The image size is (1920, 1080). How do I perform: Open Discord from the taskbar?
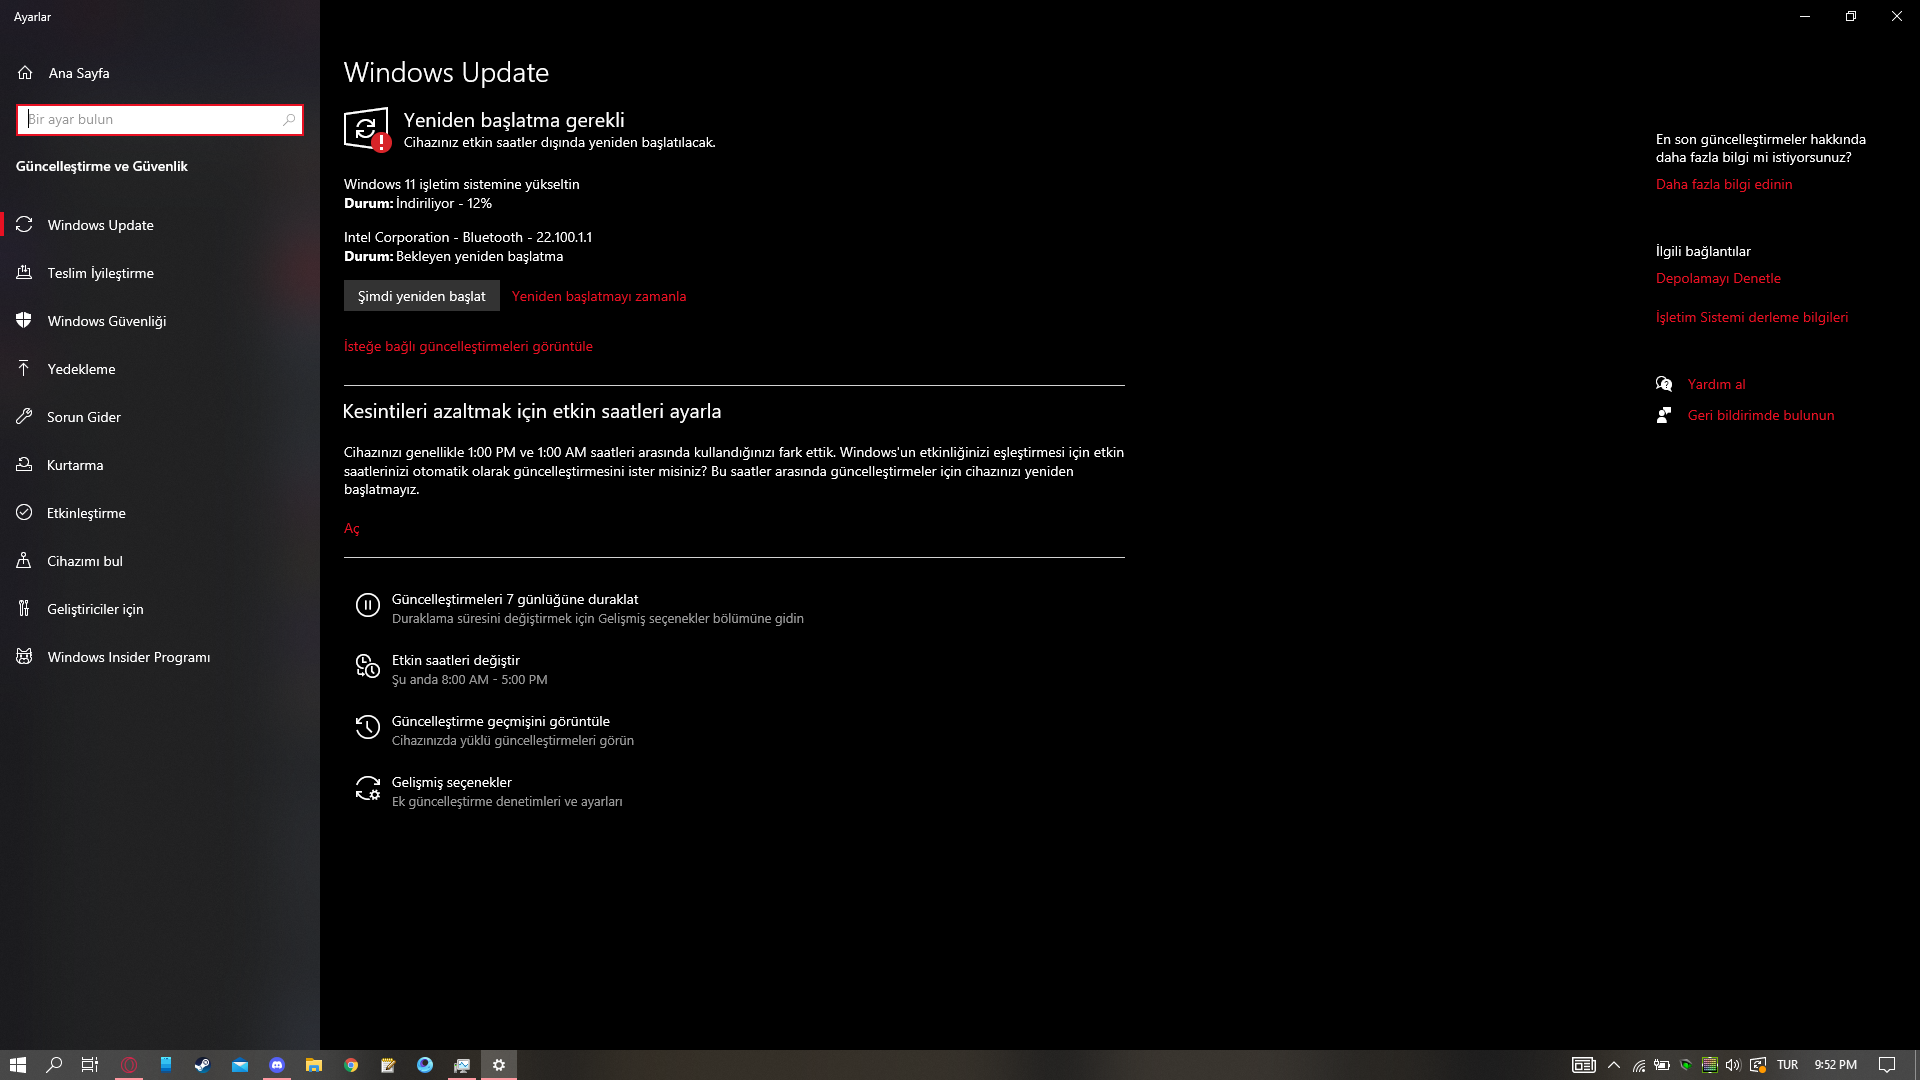point(277,1065)
